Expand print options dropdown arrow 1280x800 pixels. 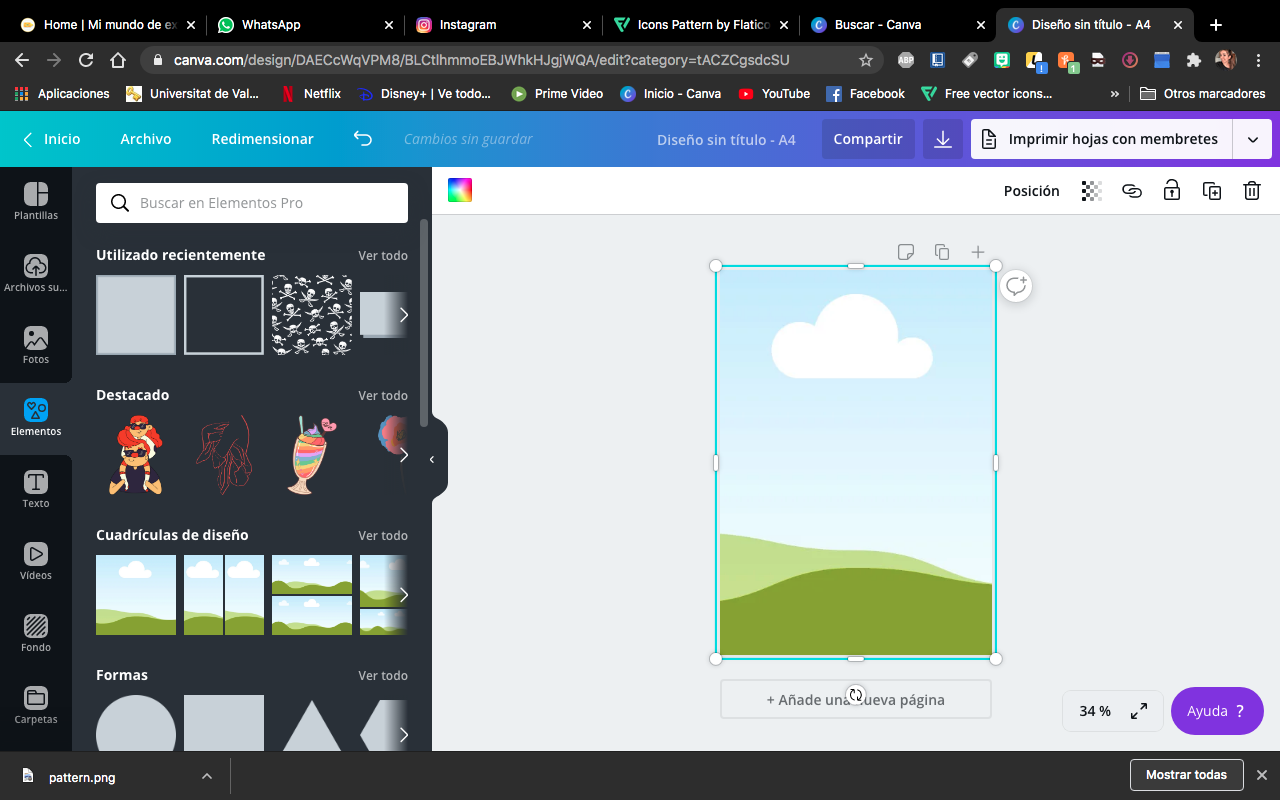coord(1252,139)
